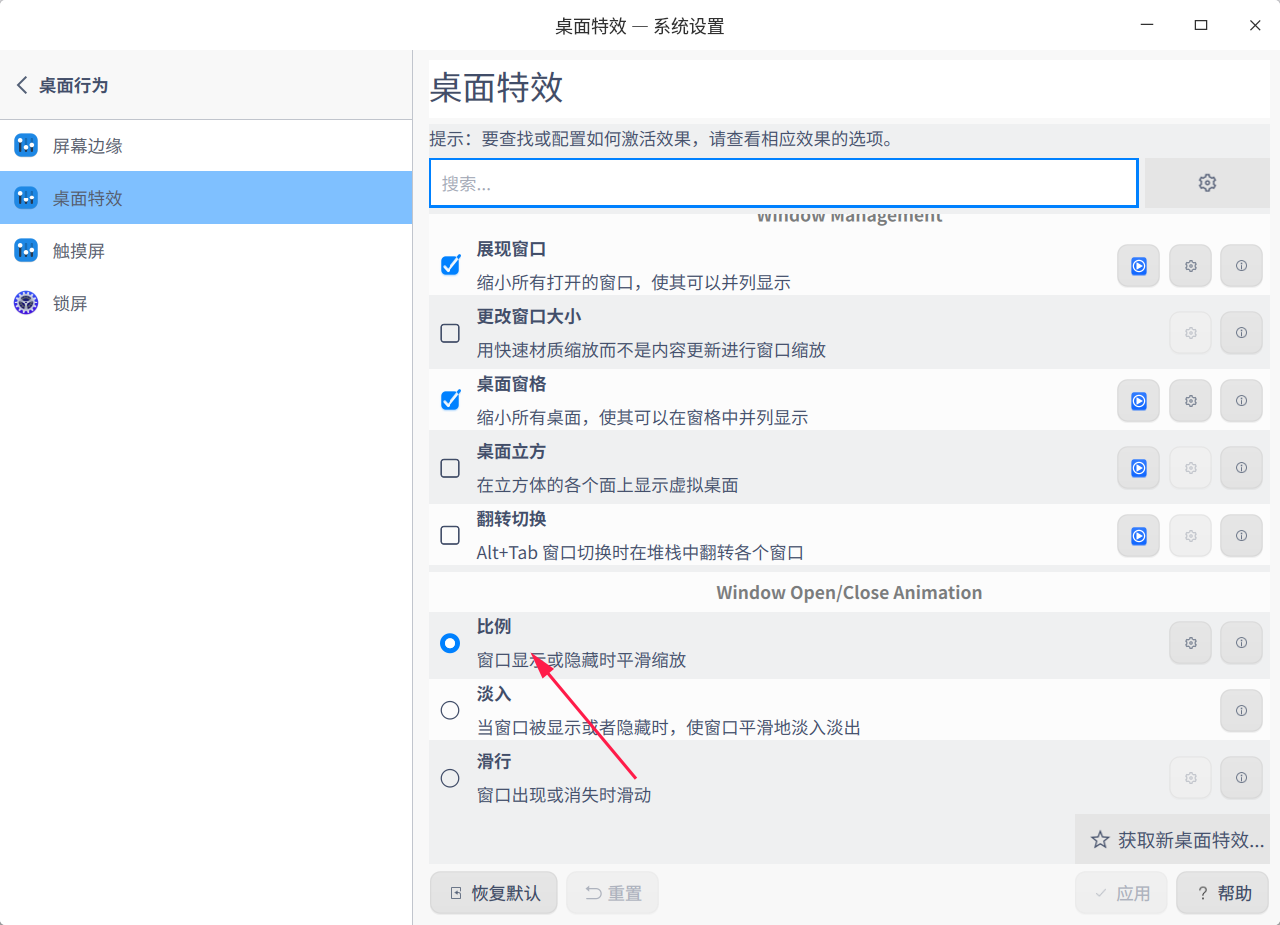1280x925 pixels.
Task: Play preview of 桌面立方 effect
Action: click(x=1138, y=467)
